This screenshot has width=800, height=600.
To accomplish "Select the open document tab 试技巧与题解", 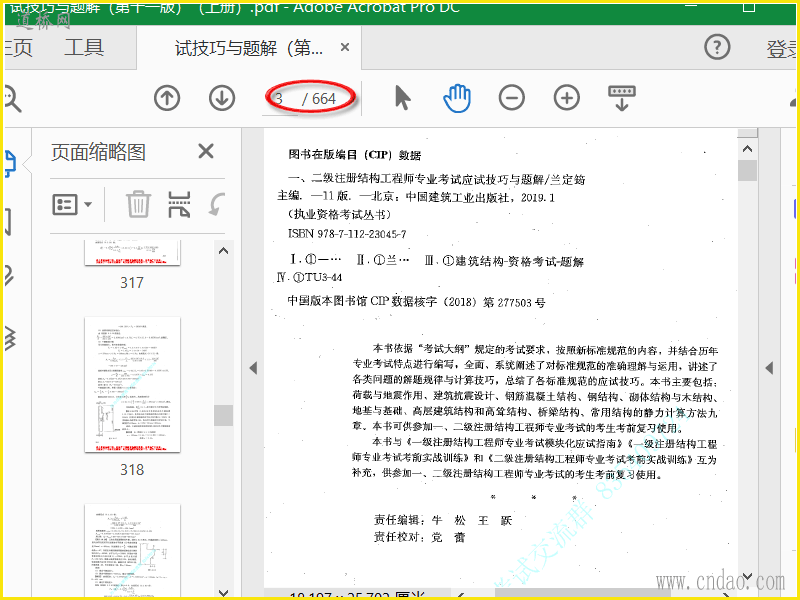I will click(248, 48).
